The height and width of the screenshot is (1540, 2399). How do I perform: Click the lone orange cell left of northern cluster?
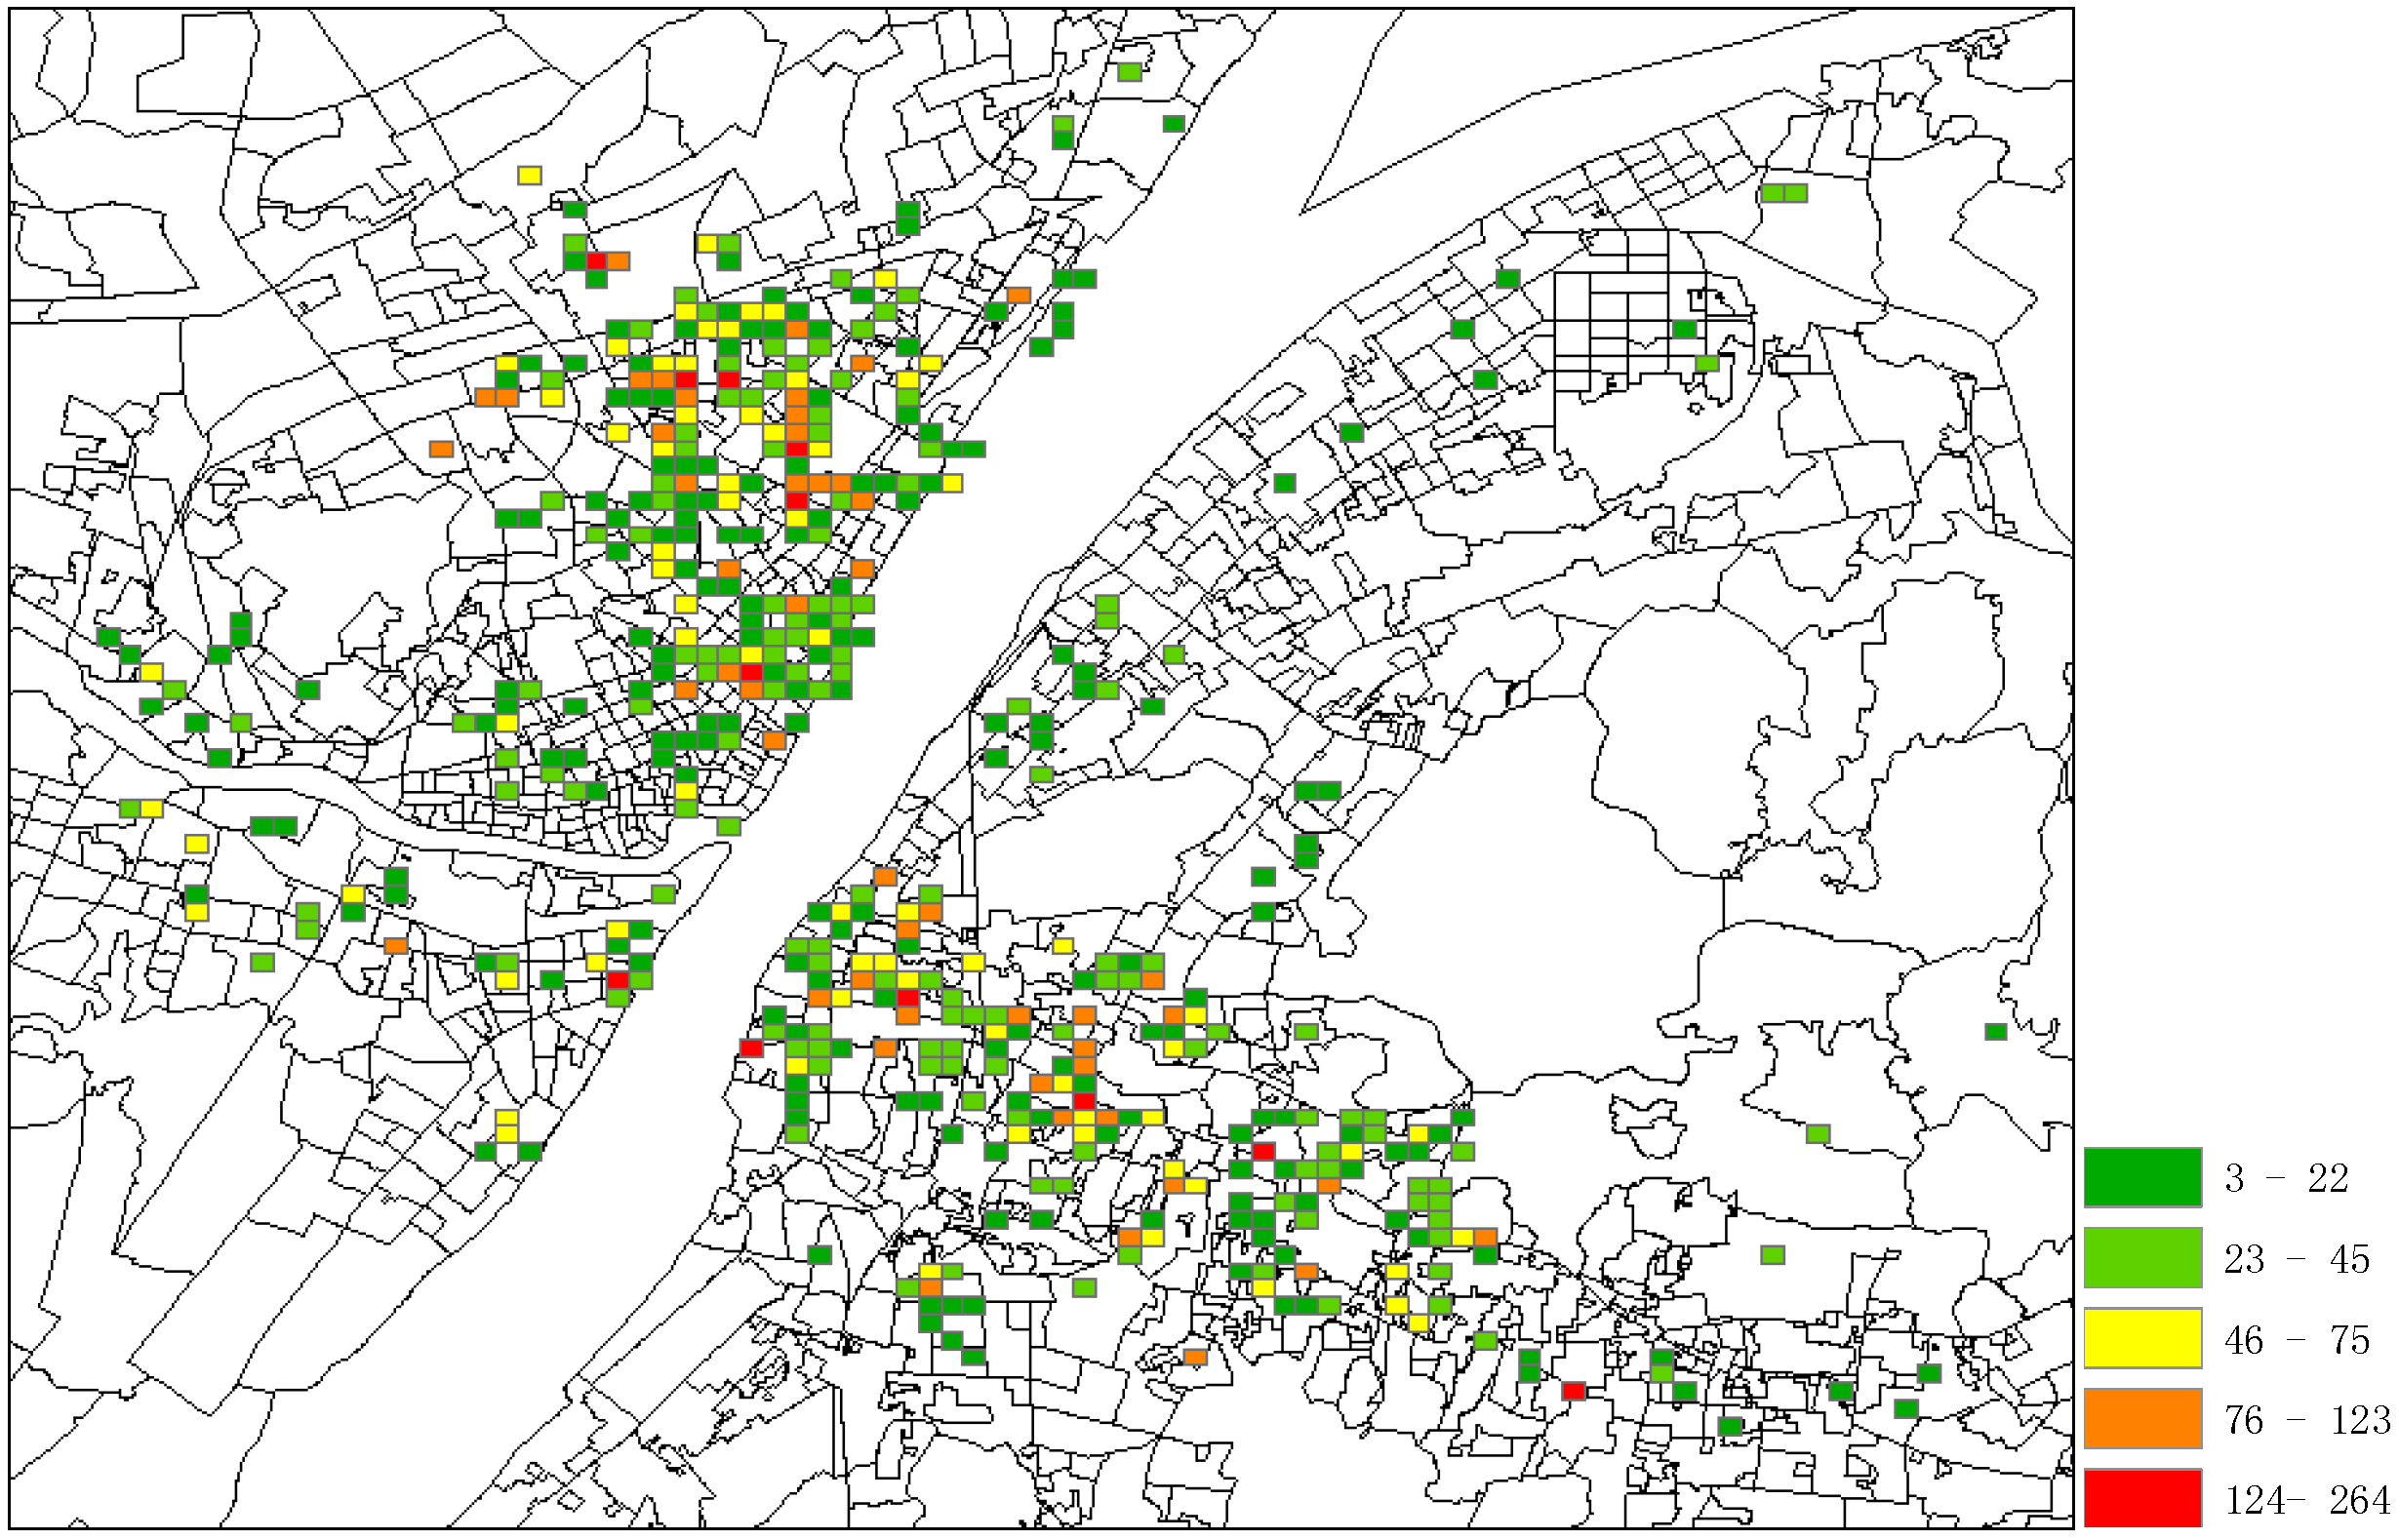(x=441, y=449)
